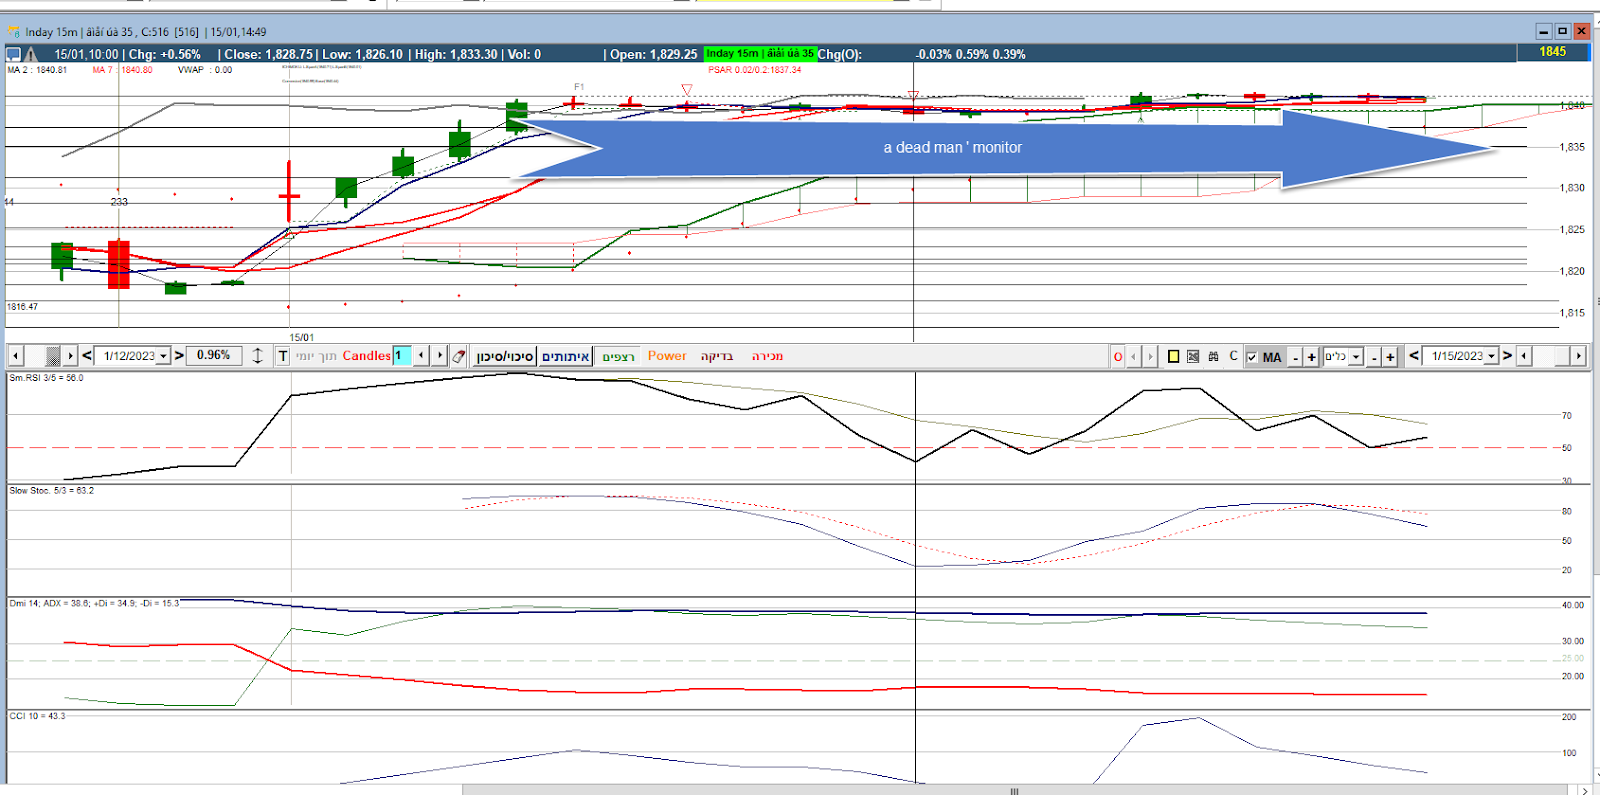
Task: Click the Slow Stoc. 5/3 = 63.2 label
Action: [51, 491]
